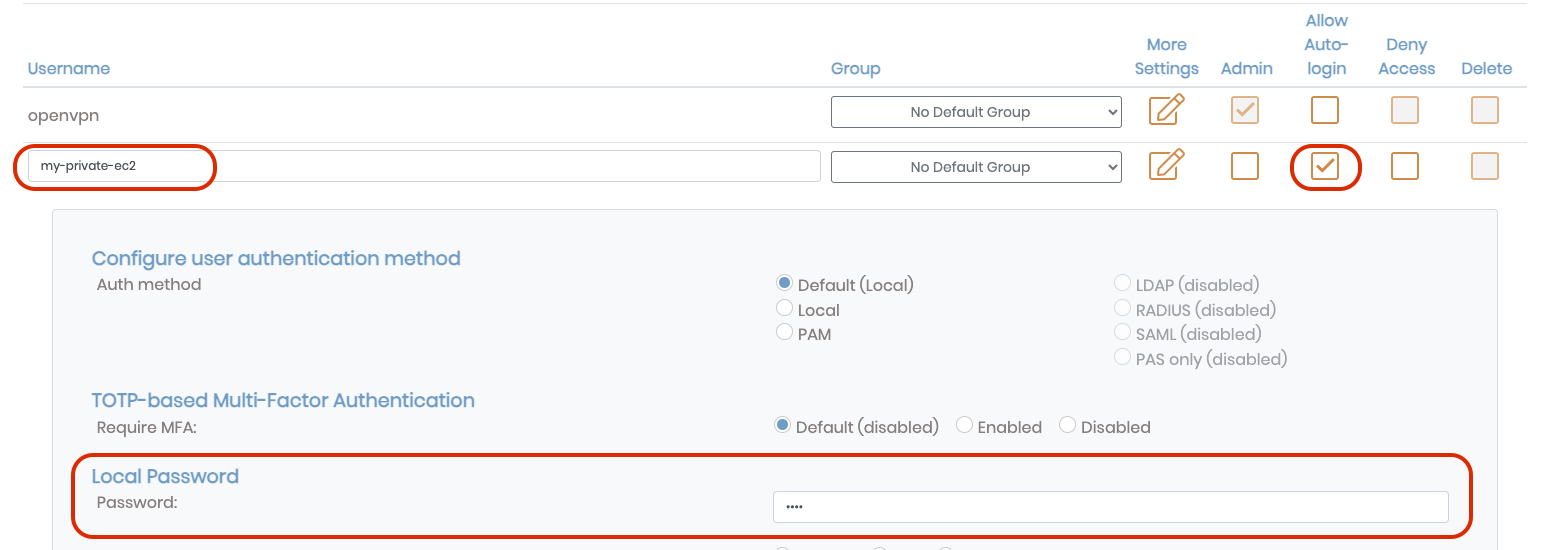Toggle Admin checkbox for my-private-ec2

[1245, 166]
